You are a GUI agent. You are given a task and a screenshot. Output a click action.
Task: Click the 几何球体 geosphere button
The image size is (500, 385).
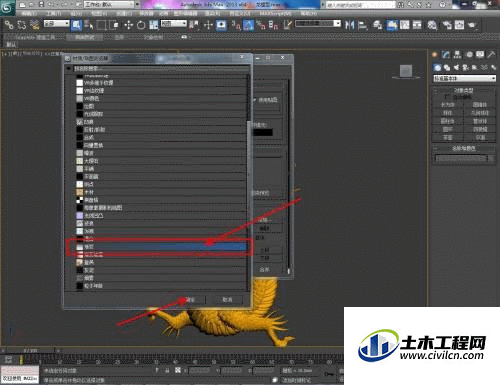480,113
